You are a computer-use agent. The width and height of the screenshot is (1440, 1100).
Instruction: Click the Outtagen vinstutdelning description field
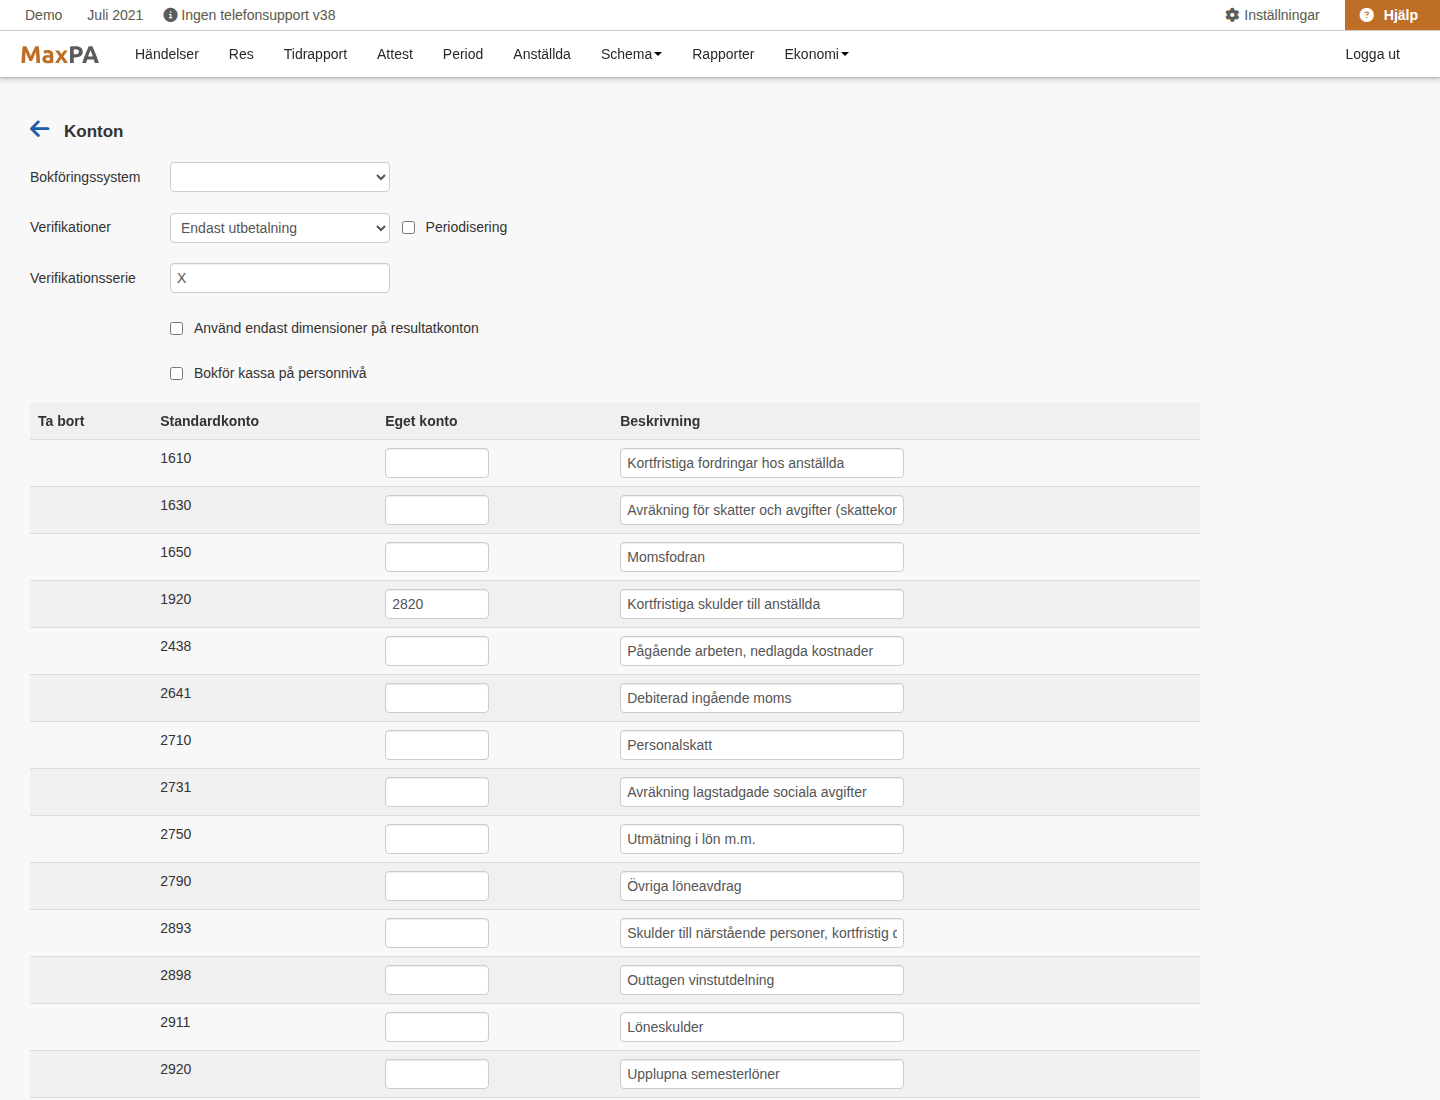pyautogui.click(x=762, y=980)
